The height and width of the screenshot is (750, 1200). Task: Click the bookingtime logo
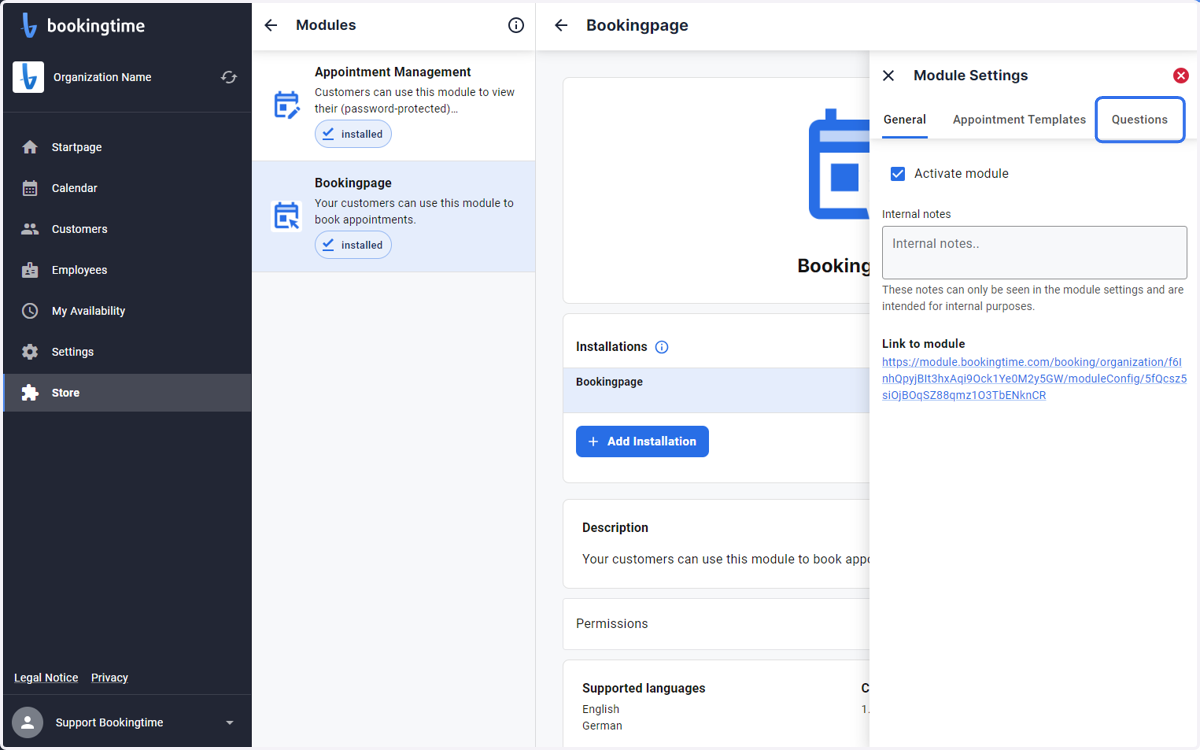click(x=82, y=26)
